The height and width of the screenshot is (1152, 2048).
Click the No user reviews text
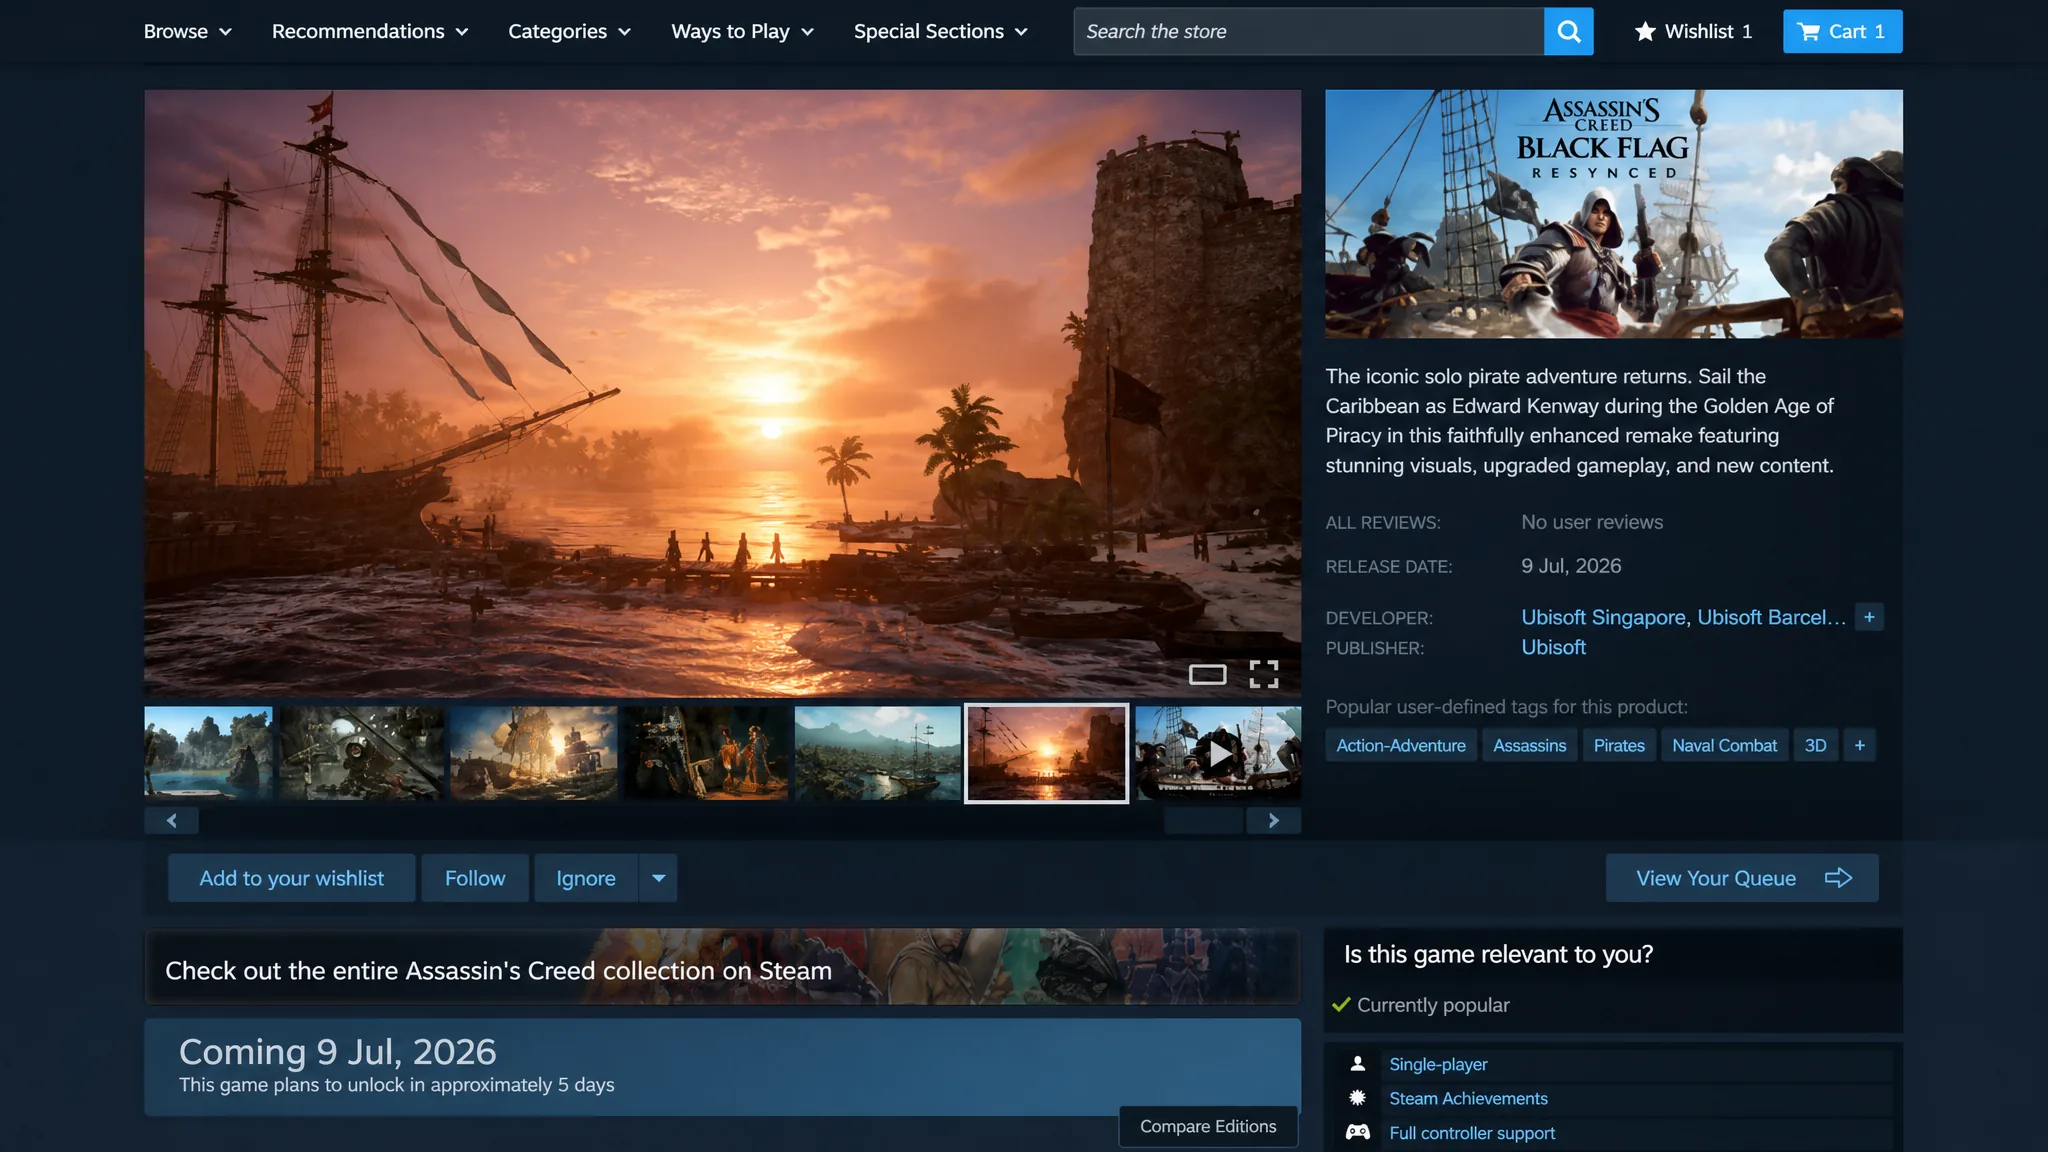(x=1592, y=522)
